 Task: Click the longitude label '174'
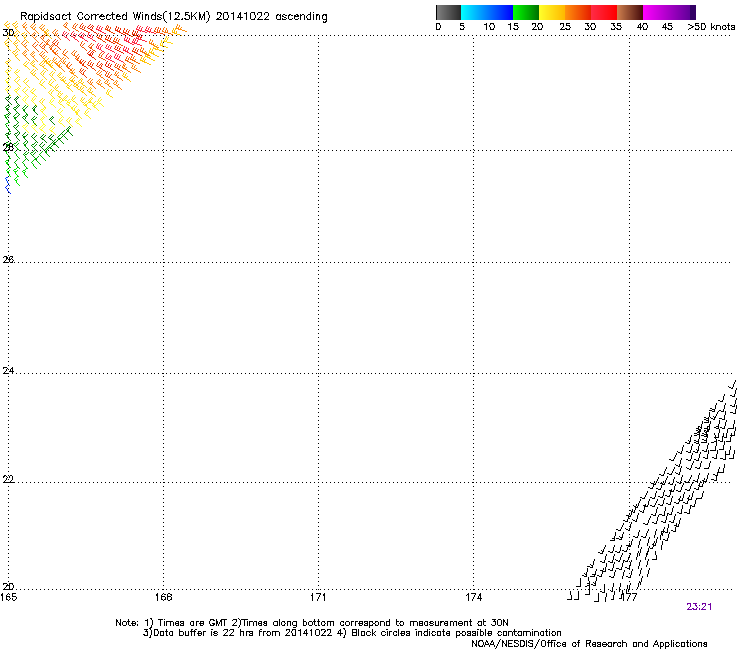tap(473, 597)
